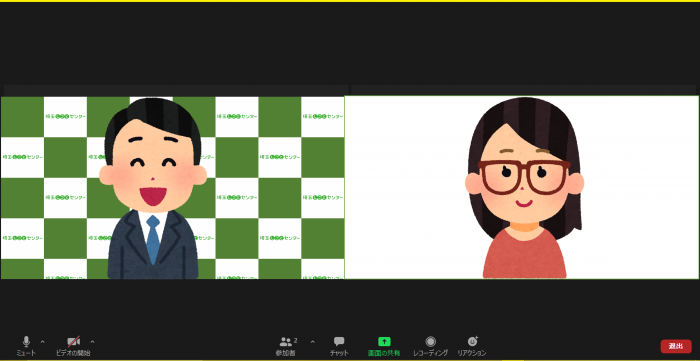Expand the chevron beside the participants button
The width and height of the screenshot is (700, 361).
coord(312,342)
